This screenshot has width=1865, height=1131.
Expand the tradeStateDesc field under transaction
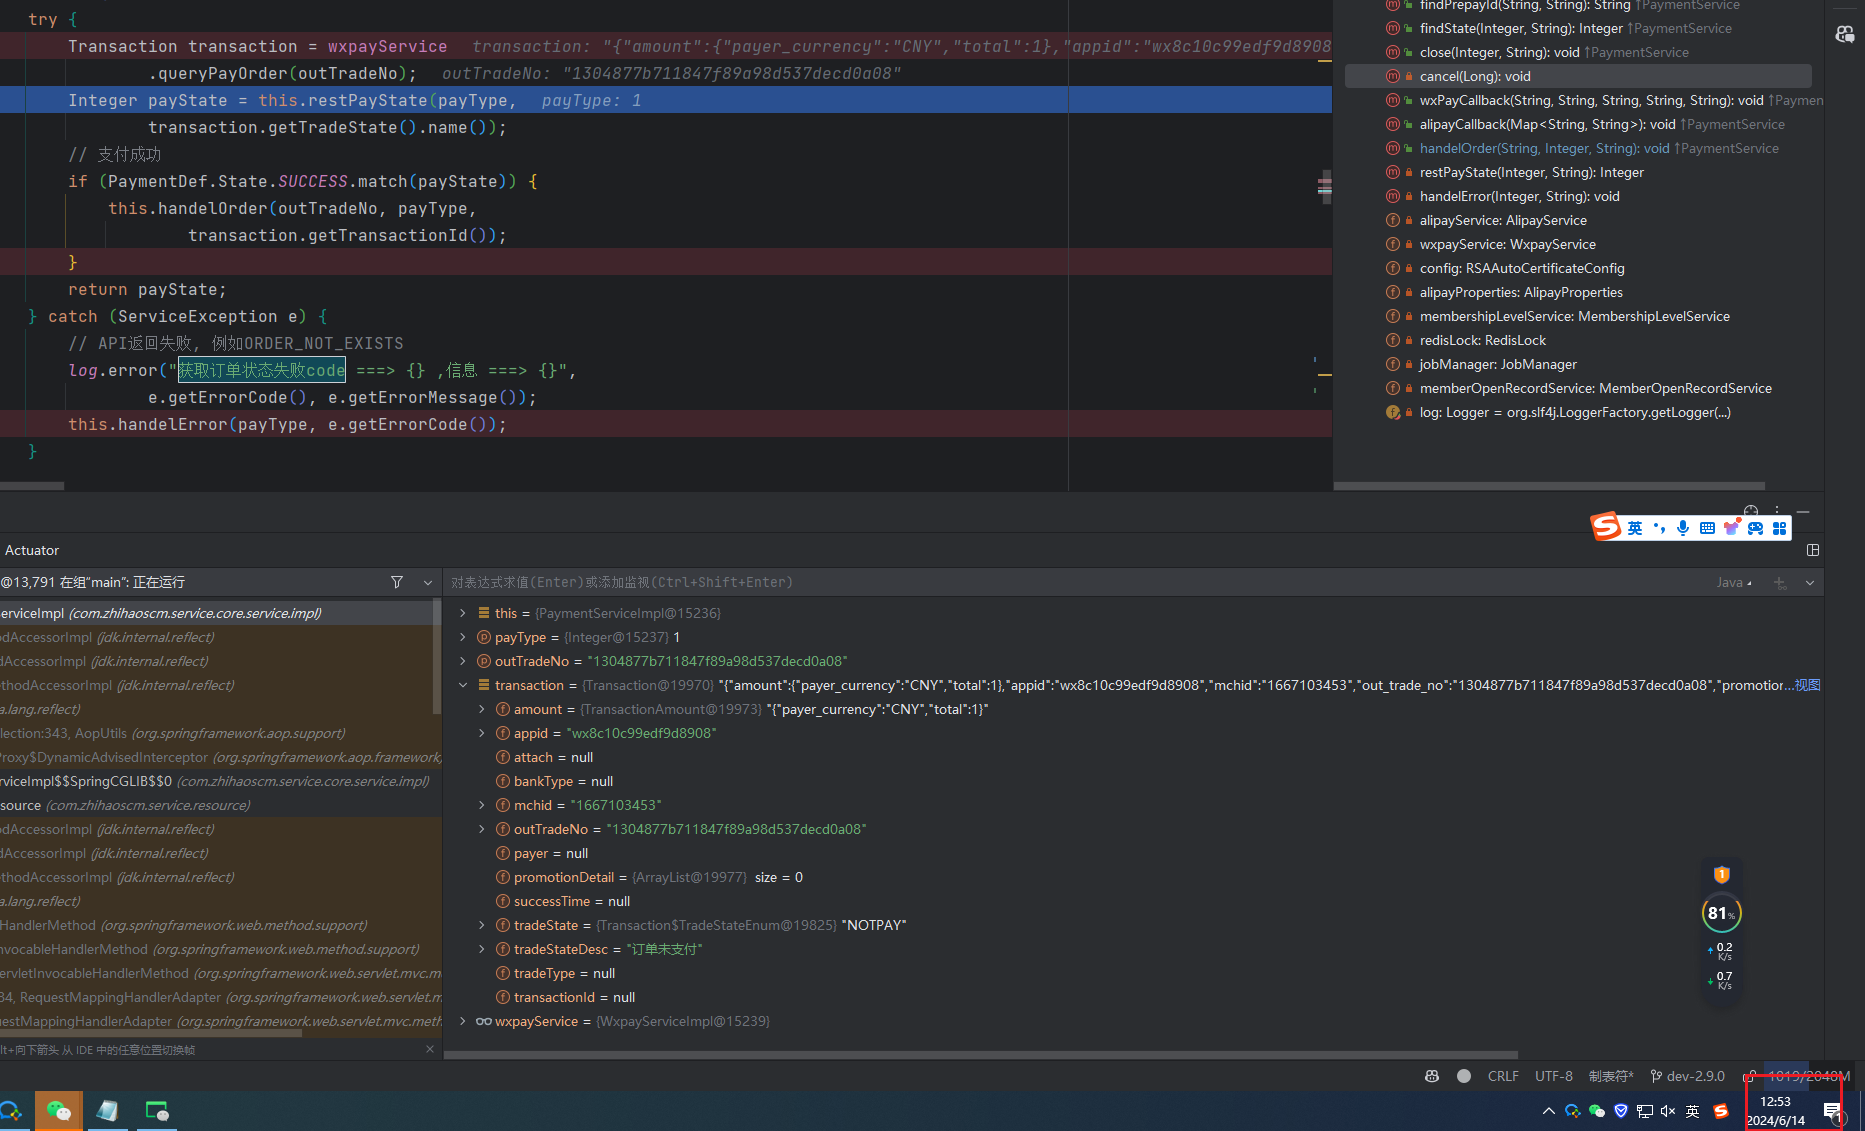tap(481, 949)
